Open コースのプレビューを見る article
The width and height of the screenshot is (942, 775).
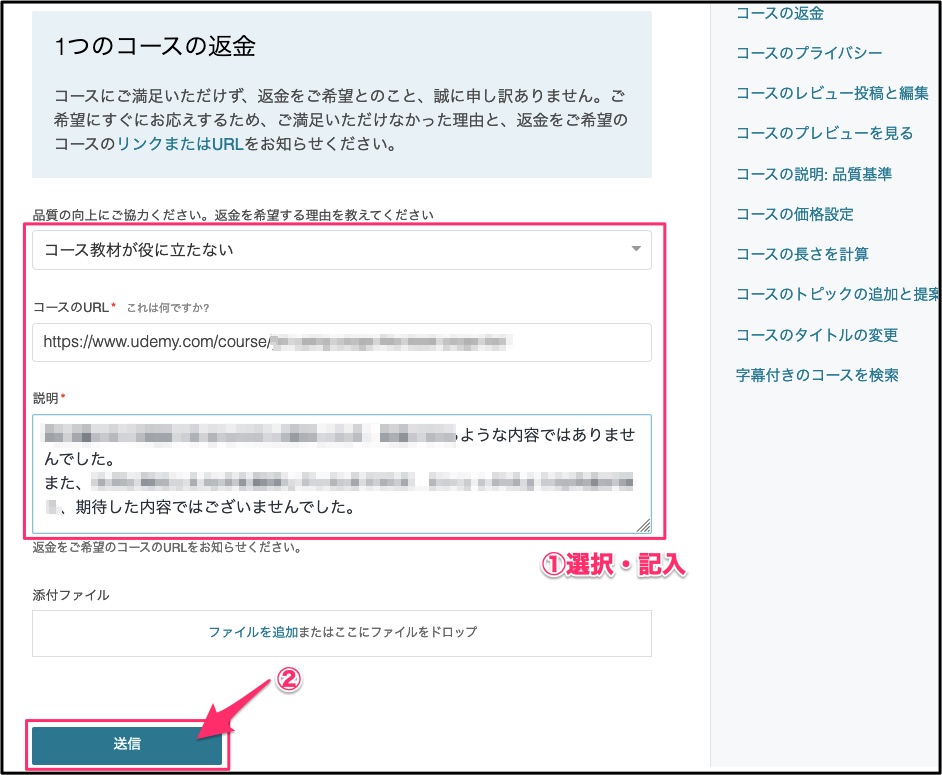point(824,133)
